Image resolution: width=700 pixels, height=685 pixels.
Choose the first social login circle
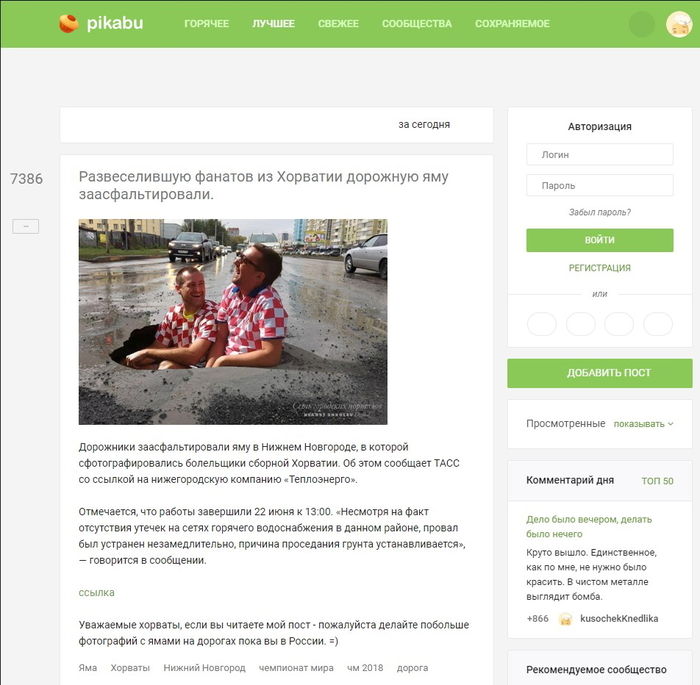[x=542, y=324]
